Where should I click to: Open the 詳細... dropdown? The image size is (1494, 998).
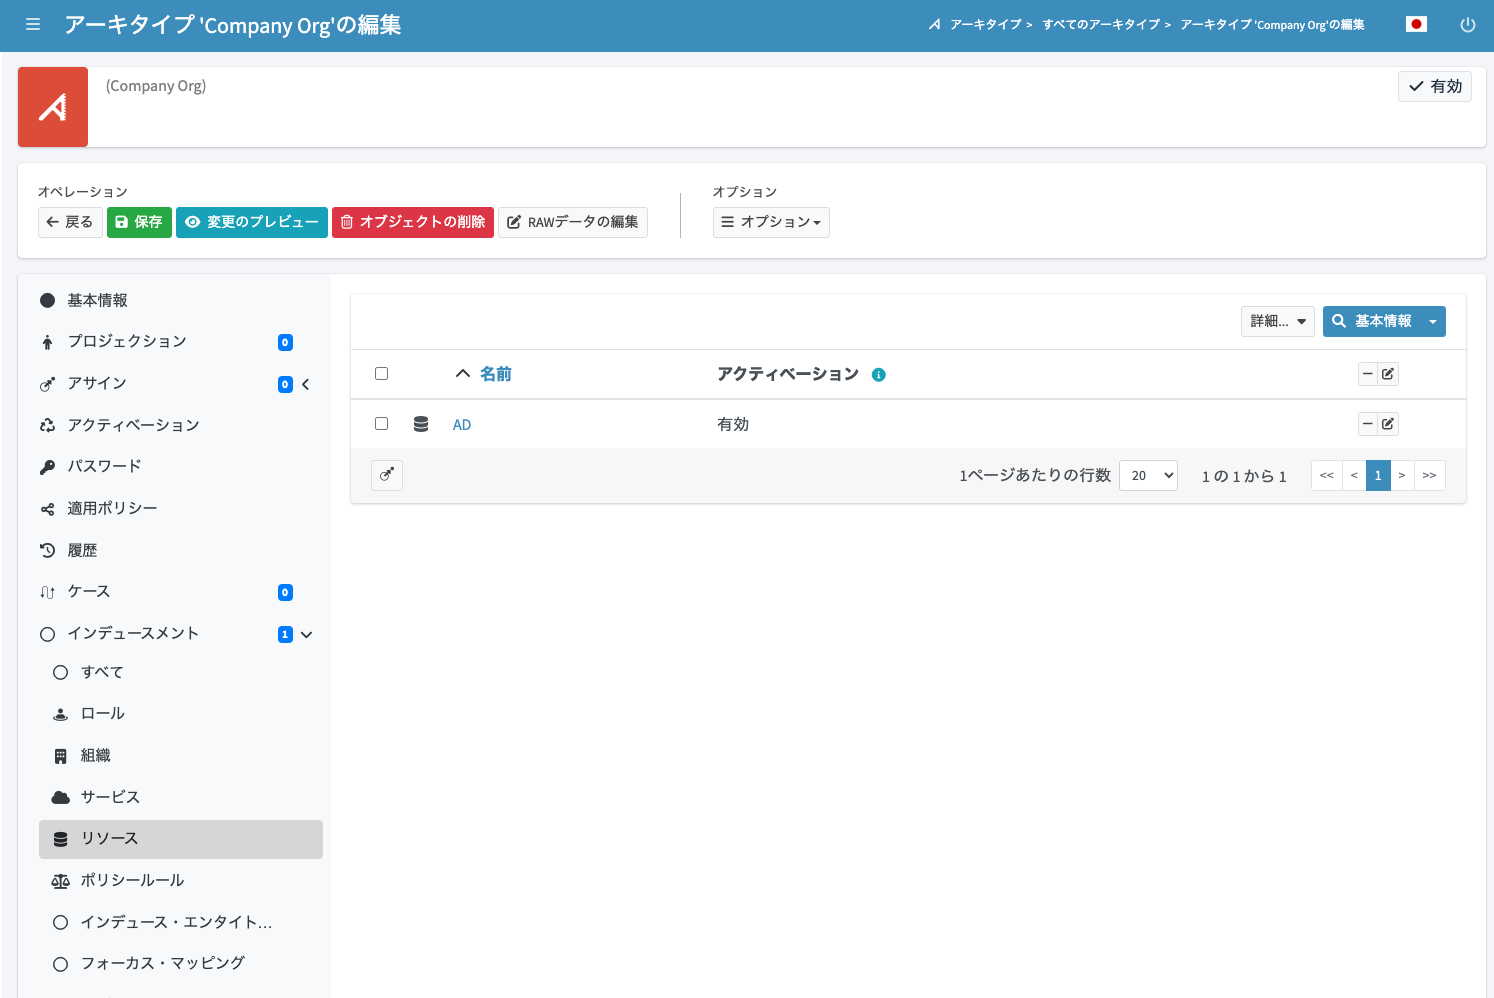pyautogui.click(x=1278, y=321)
